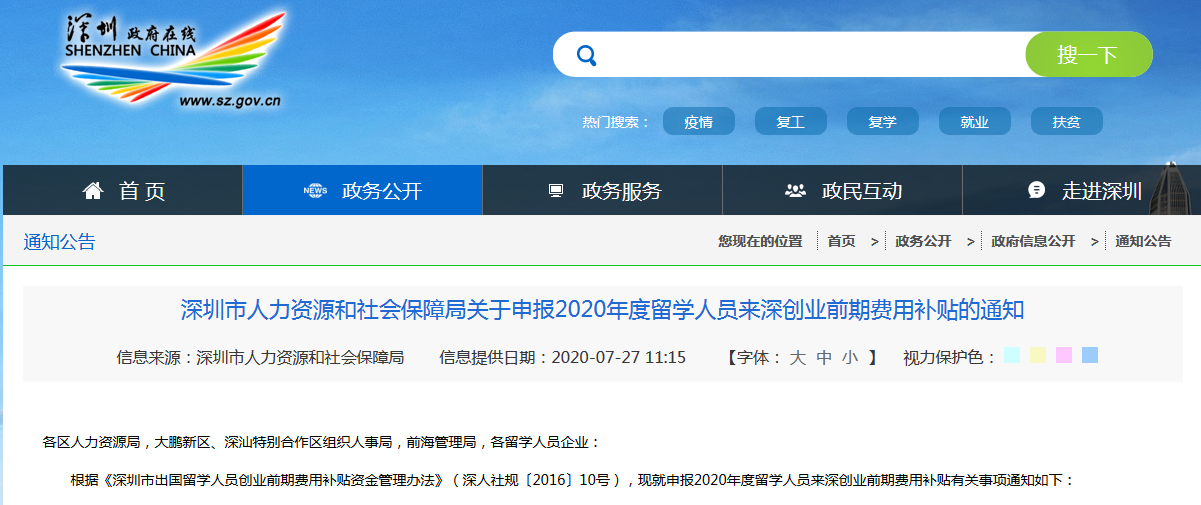This screenshot has width=1201, height=505.
Task: Click the paragraph starting 根据《深圳市出国留学人员
Action: pyautogui.click(x=572, y=480)
